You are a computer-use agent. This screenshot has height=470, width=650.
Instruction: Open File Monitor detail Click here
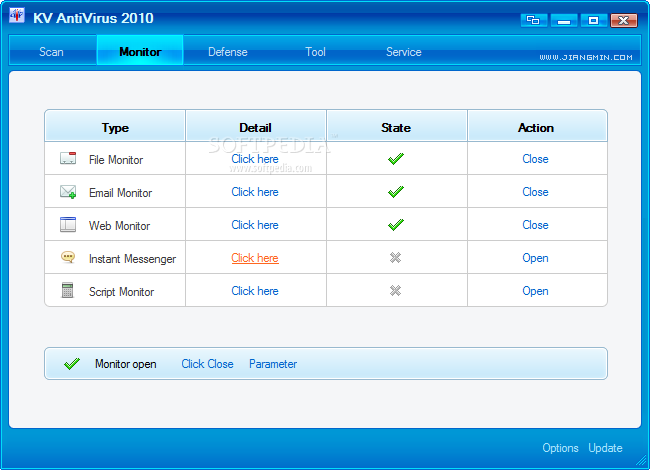[255, 159]
